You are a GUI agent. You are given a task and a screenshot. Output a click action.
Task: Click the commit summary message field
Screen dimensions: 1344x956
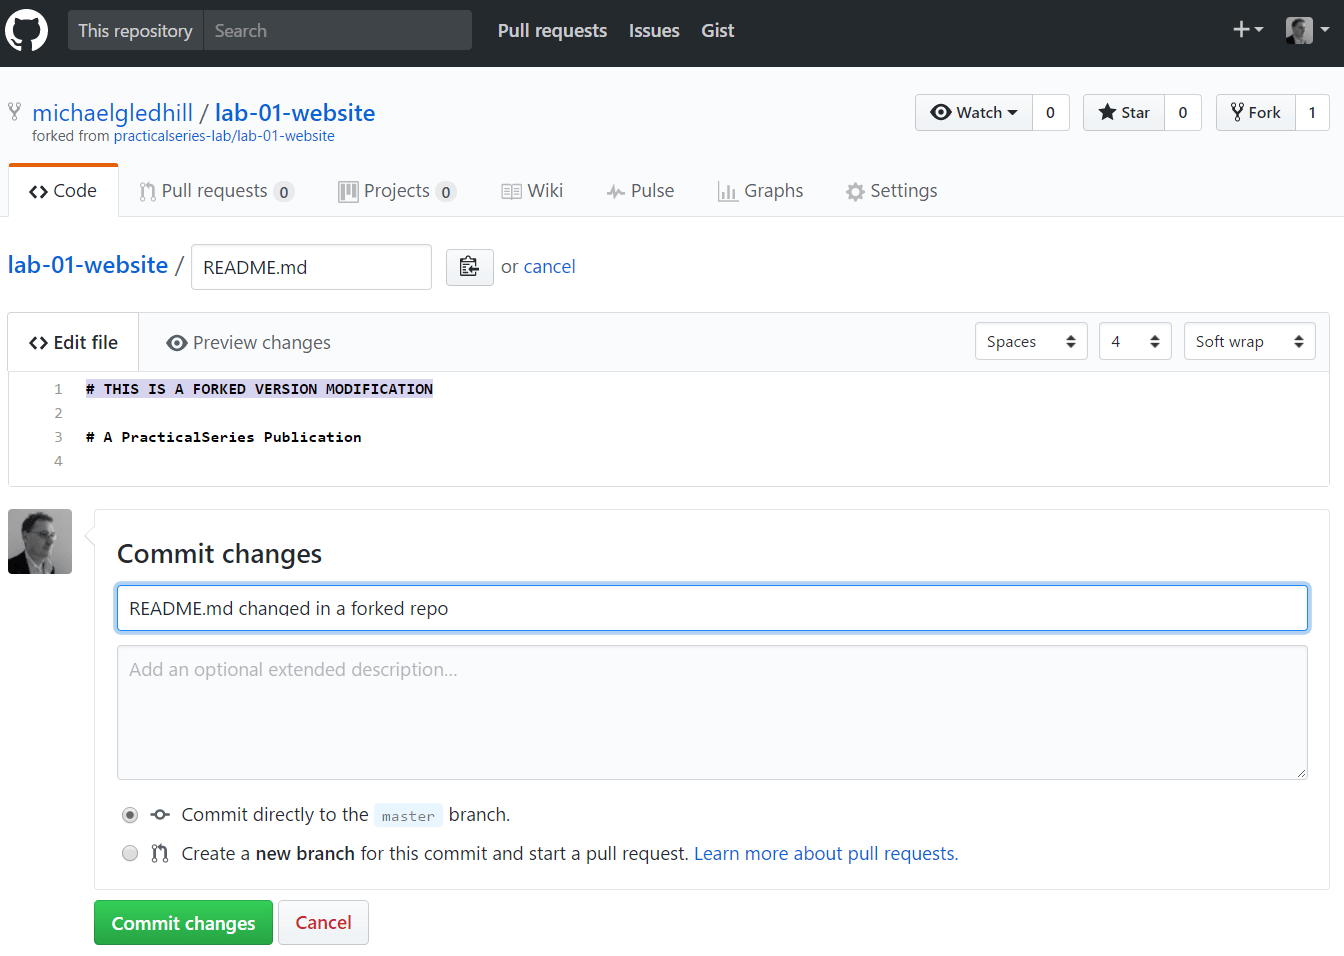tap(712, 608)
